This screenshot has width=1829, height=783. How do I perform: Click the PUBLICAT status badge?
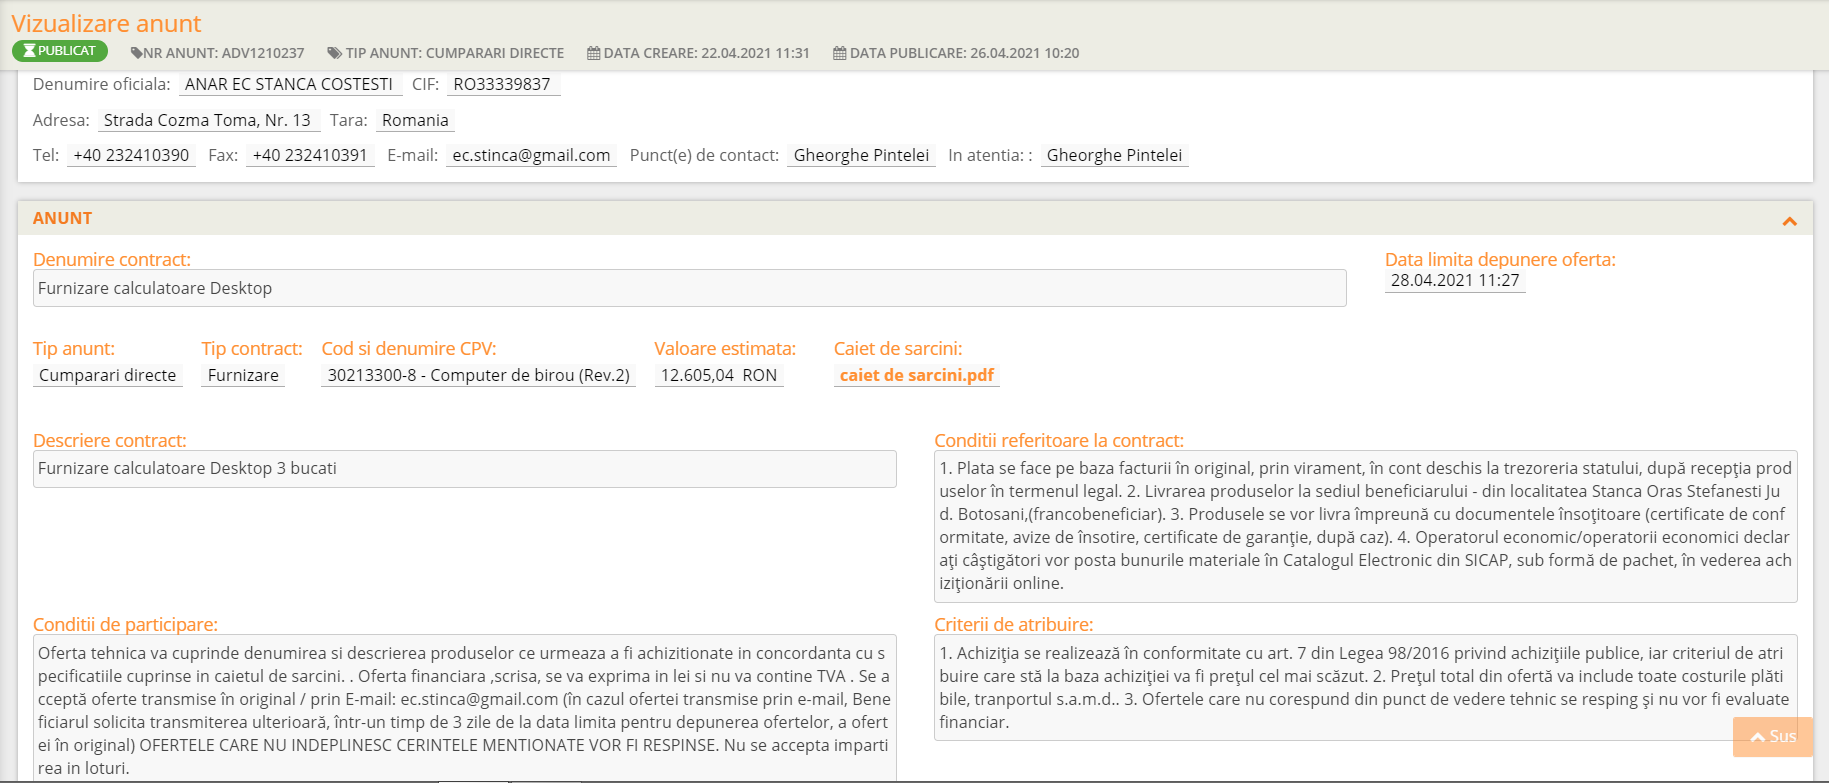[60, 51]
